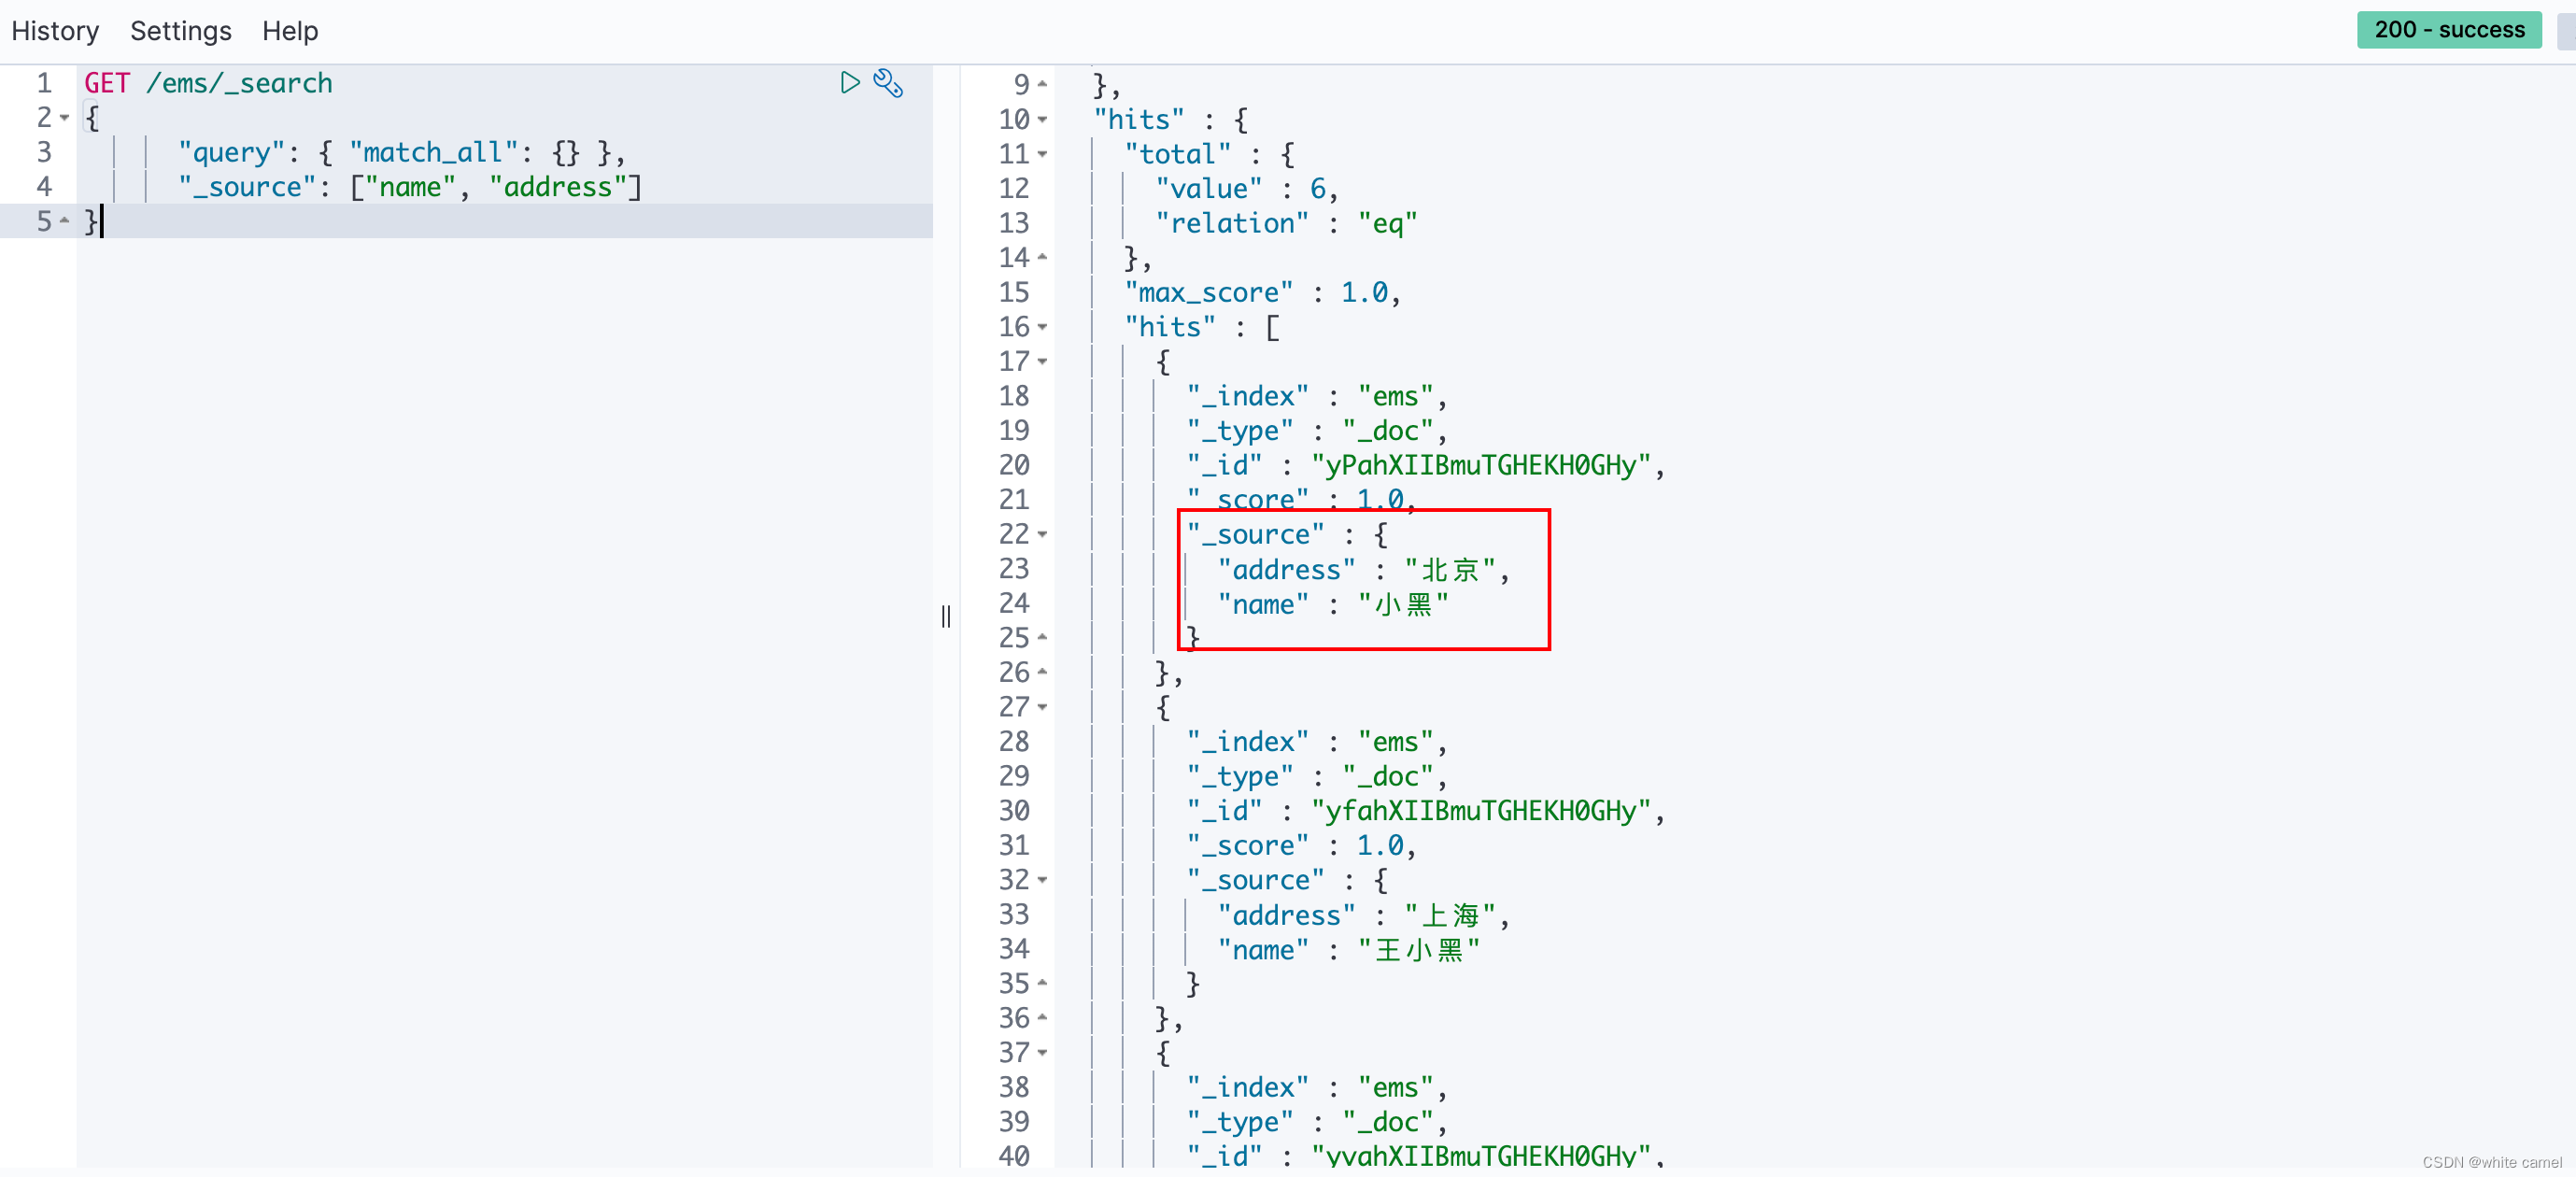Collapse the third hit object at line 37
This screenshot has height=1177, width=2576.
pos(1042,1053)
